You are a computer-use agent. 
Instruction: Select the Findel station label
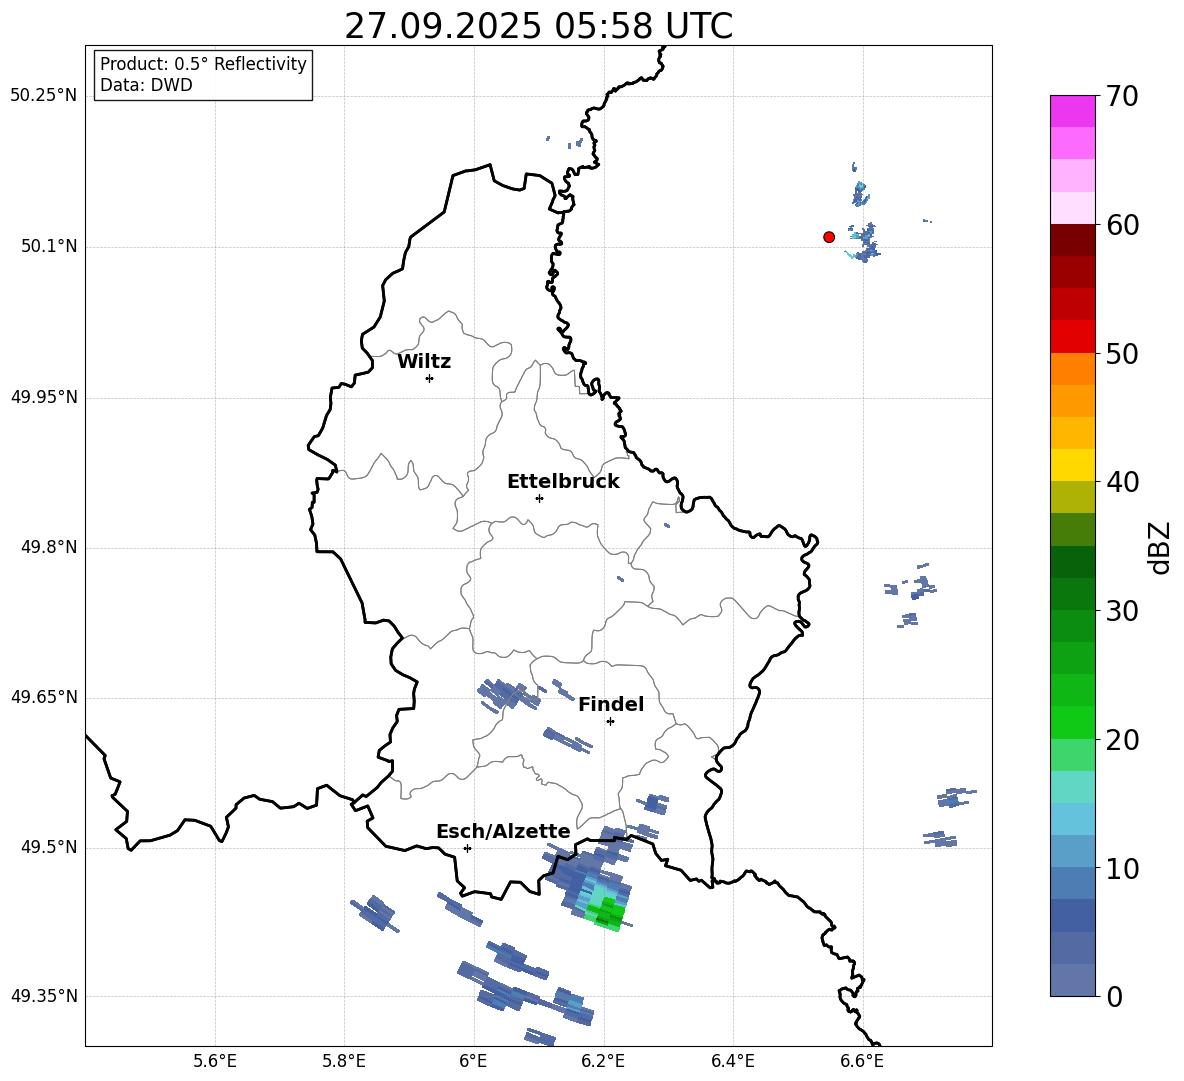click(611, 704)
